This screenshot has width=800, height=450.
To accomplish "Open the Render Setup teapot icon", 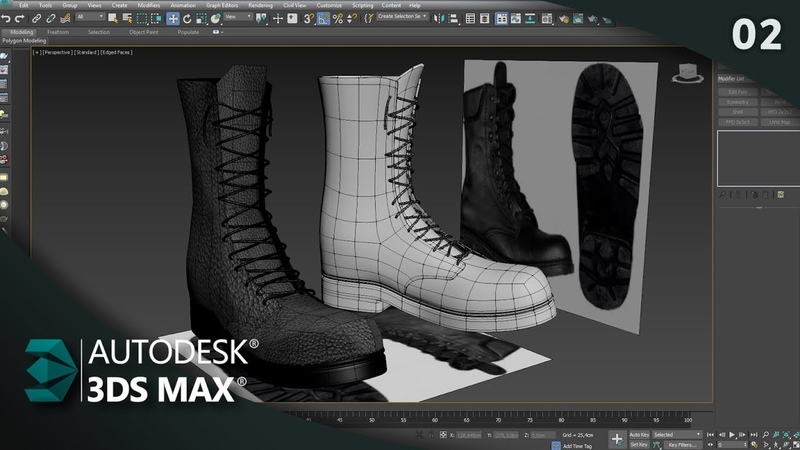I will pos(563,19).
